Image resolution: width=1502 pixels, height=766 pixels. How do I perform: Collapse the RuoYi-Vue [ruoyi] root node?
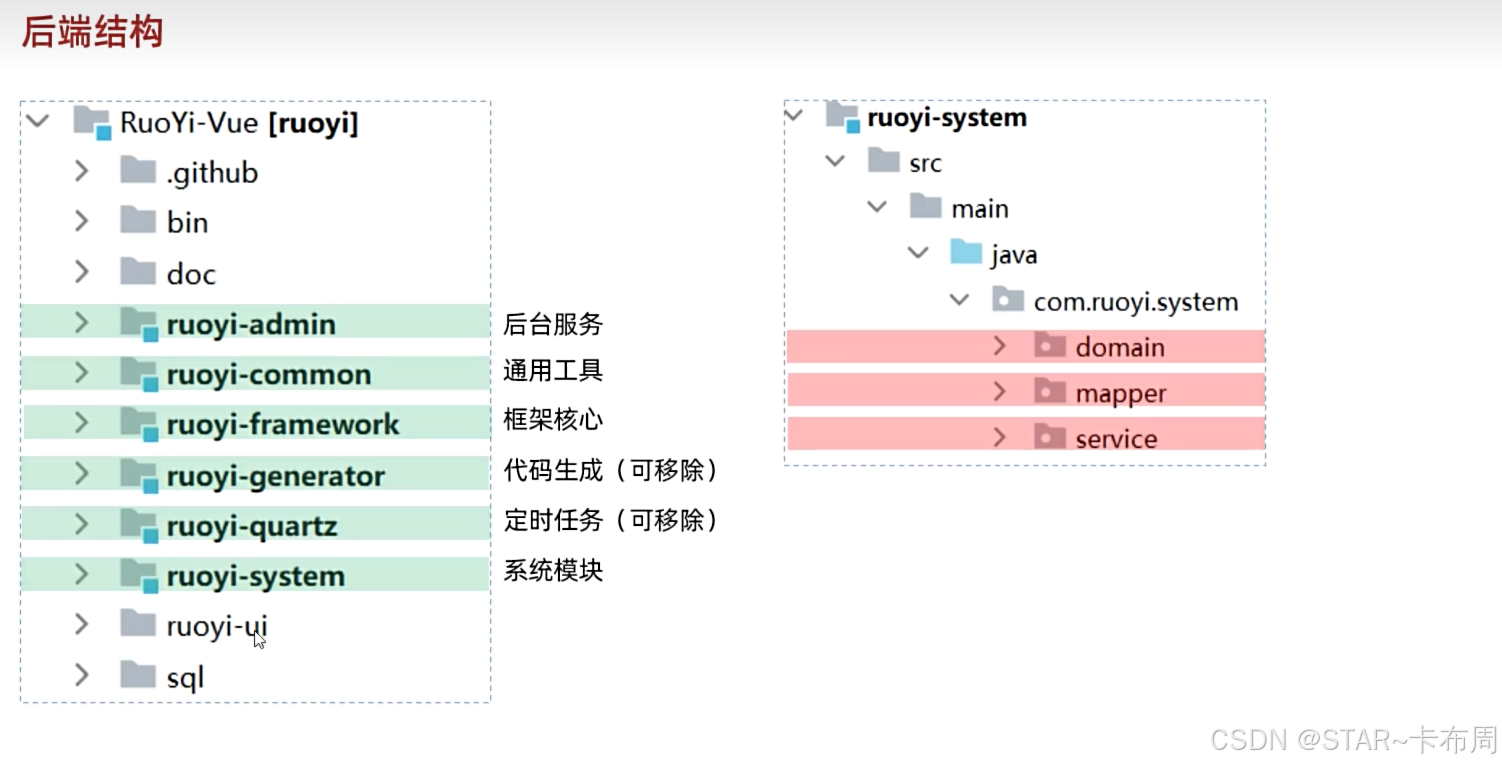pyautogui.click(x=38, y=122)
